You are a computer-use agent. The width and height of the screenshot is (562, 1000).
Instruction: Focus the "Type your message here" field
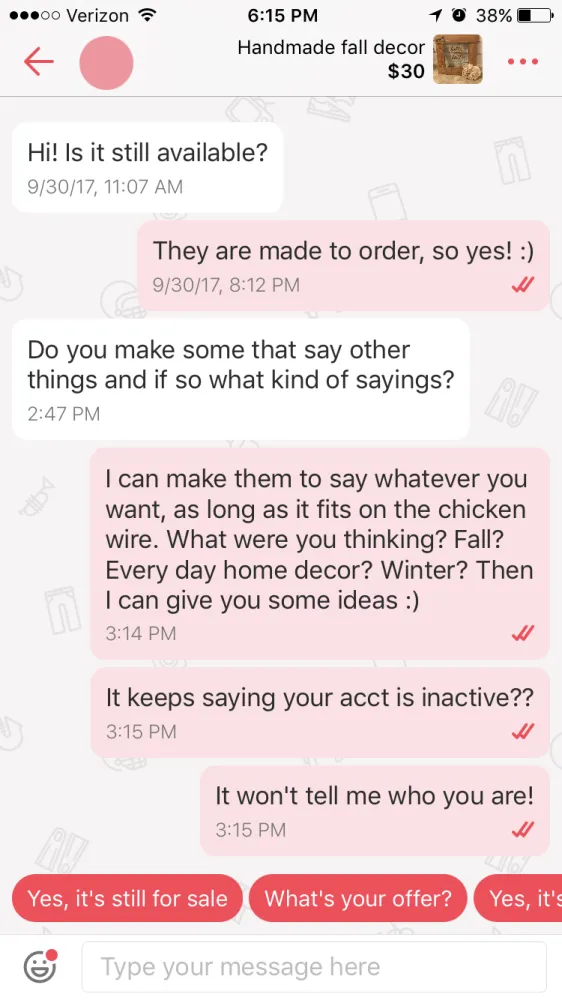[x=314, y=967]
